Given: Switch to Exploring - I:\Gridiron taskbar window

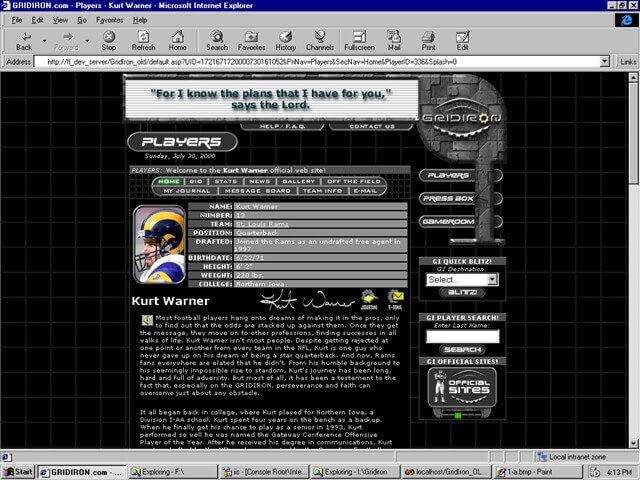Looking at the screenshot, I should point(356,472).
